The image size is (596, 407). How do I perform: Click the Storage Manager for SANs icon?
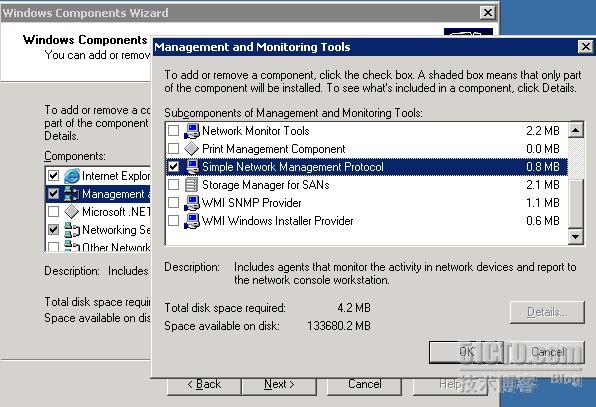(x=191, y=185)
